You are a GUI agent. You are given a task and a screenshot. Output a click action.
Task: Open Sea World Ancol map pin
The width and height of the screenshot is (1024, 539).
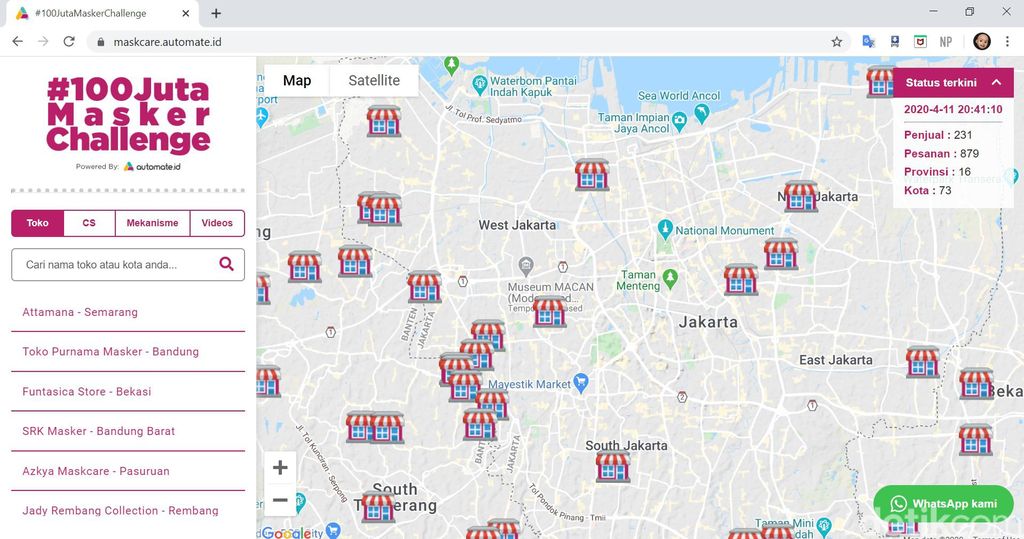702,113
